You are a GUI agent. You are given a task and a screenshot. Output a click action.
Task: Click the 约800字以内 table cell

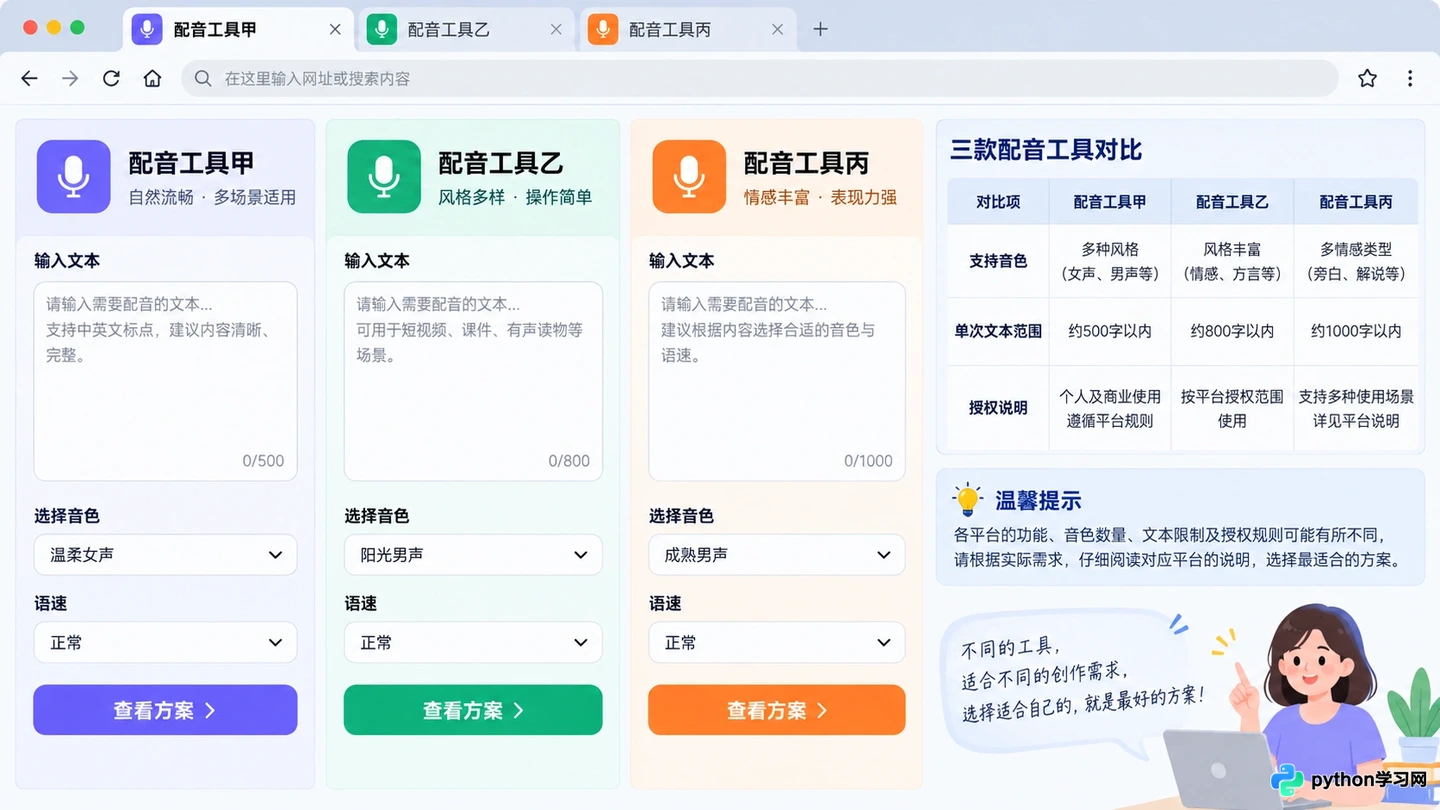tap(1232, 331)
